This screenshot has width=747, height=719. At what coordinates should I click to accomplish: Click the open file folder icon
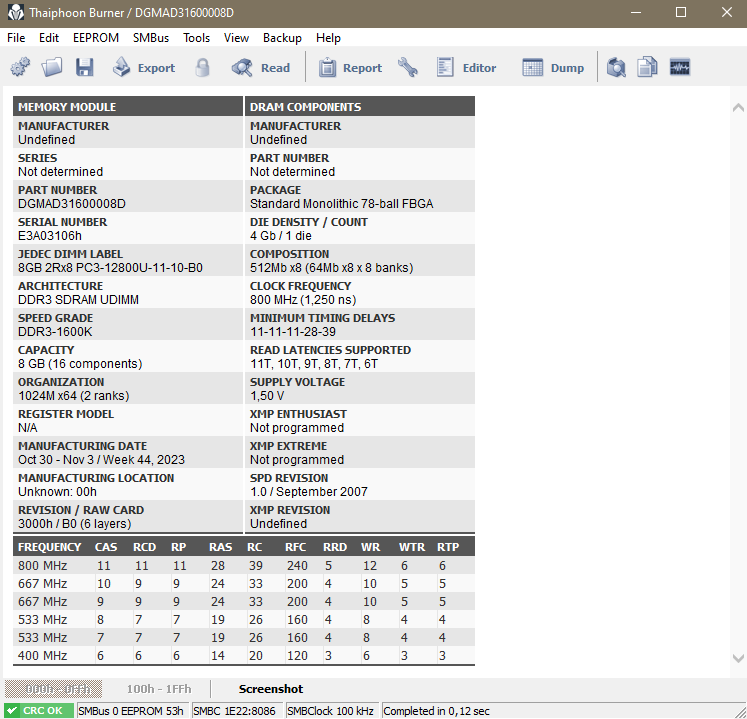[x=52, y=67]
